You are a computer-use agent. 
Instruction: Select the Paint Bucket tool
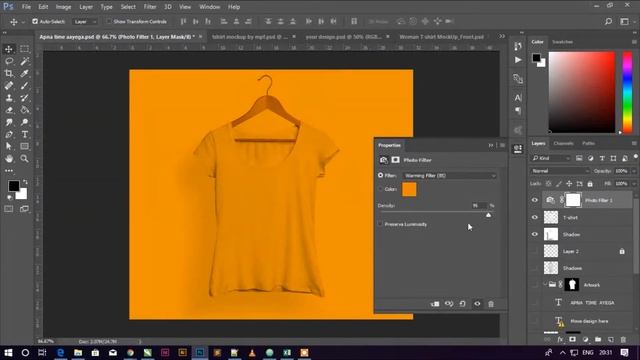(24, 110)
